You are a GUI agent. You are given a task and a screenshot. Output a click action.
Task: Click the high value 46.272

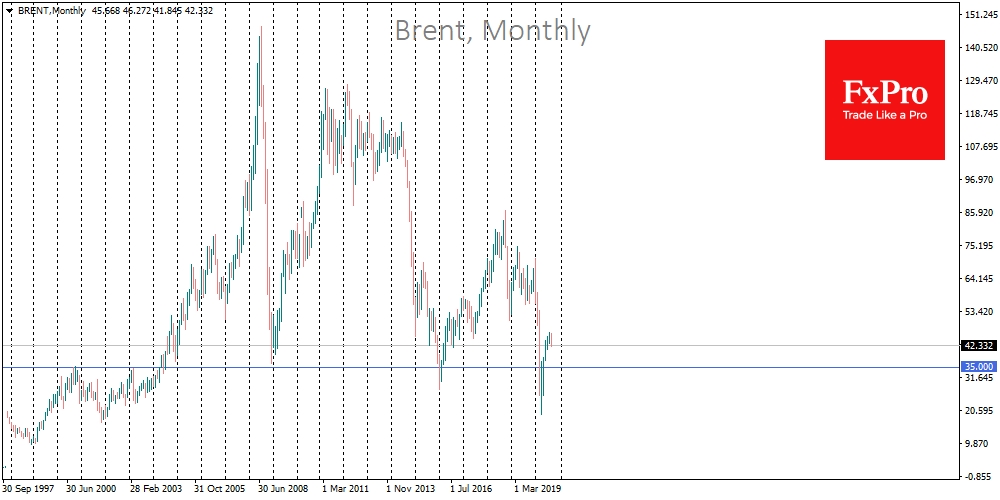[140, 11]
